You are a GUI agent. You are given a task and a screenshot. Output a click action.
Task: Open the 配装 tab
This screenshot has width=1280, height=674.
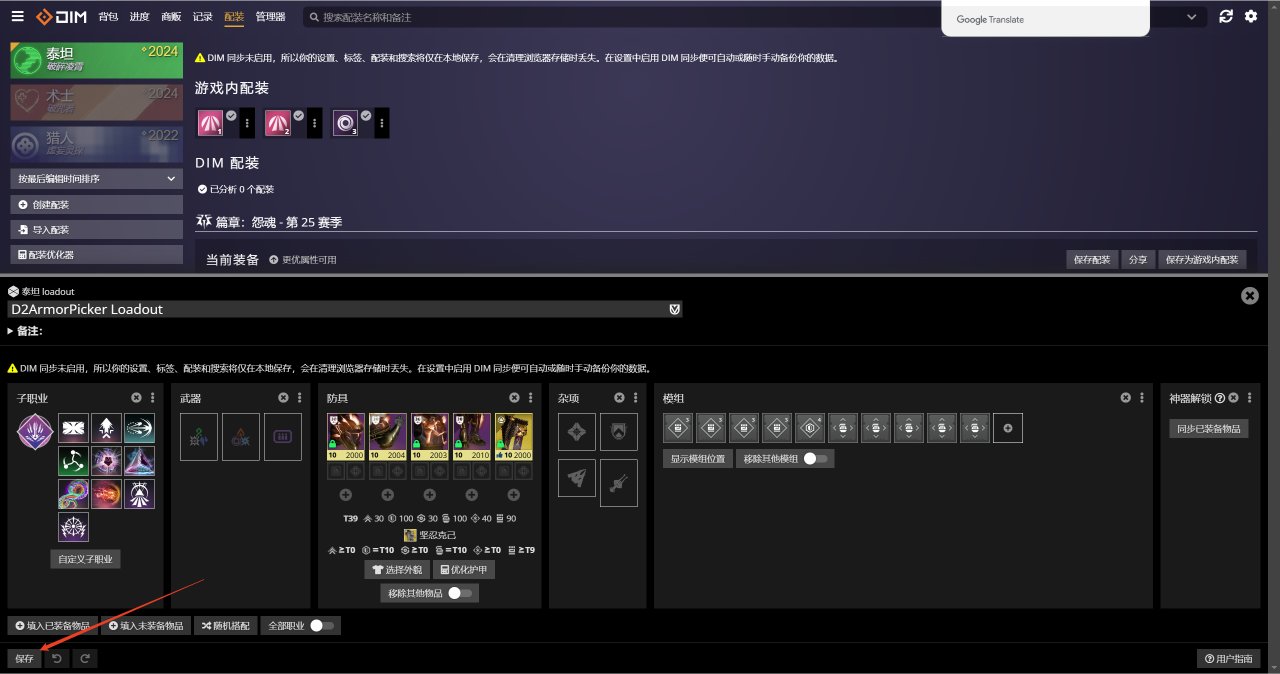coord(234,17)
